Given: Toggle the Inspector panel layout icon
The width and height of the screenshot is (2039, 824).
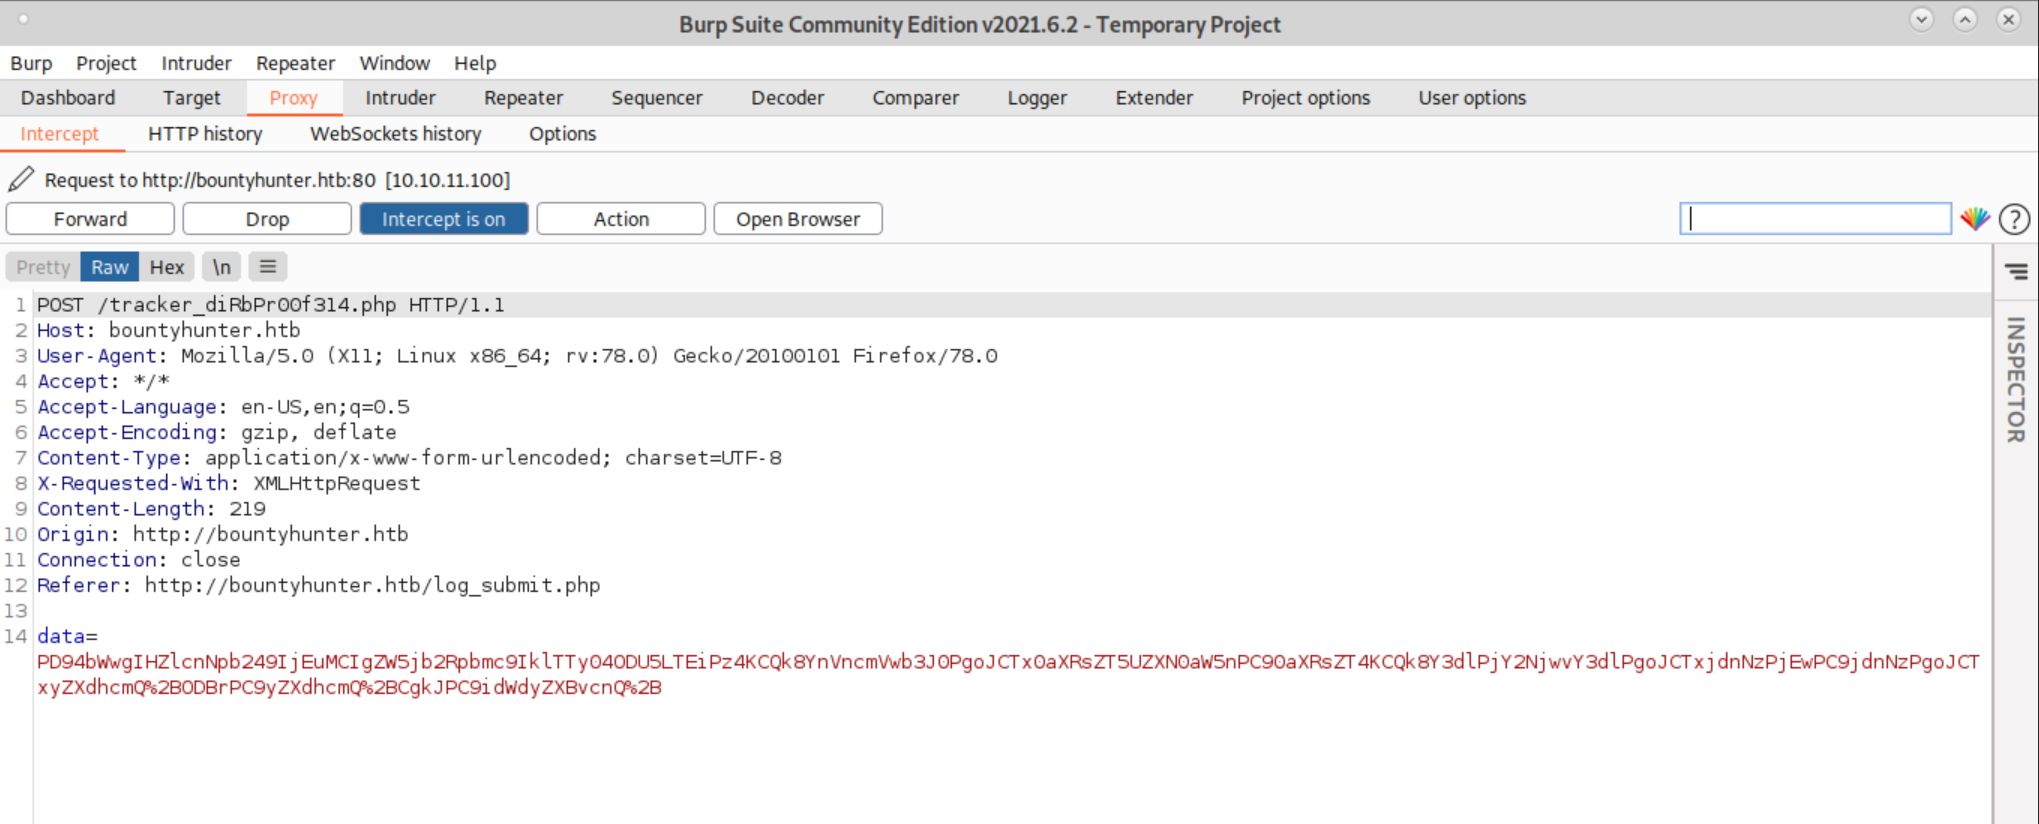Looking at the screenshot, I should coord(2016,272).
